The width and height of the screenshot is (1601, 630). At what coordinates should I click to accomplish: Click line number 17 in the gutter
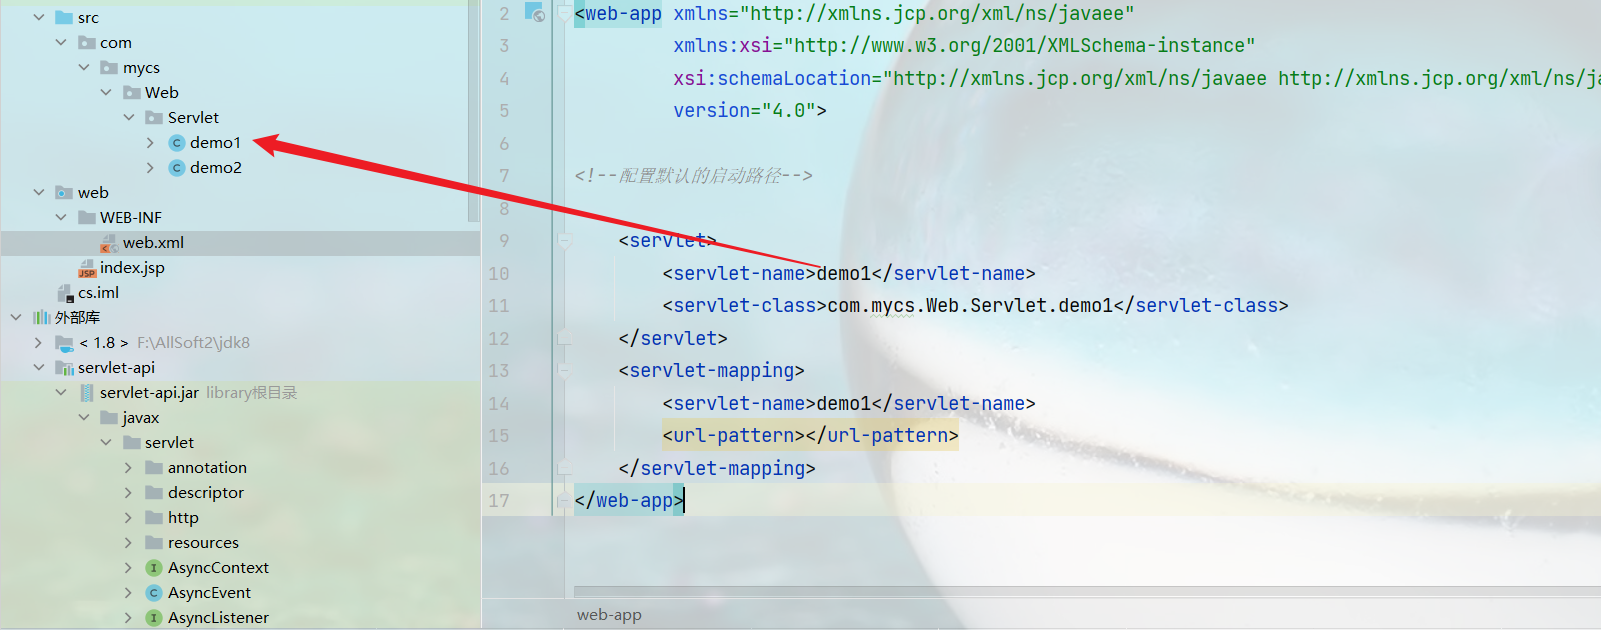[499, 501]
